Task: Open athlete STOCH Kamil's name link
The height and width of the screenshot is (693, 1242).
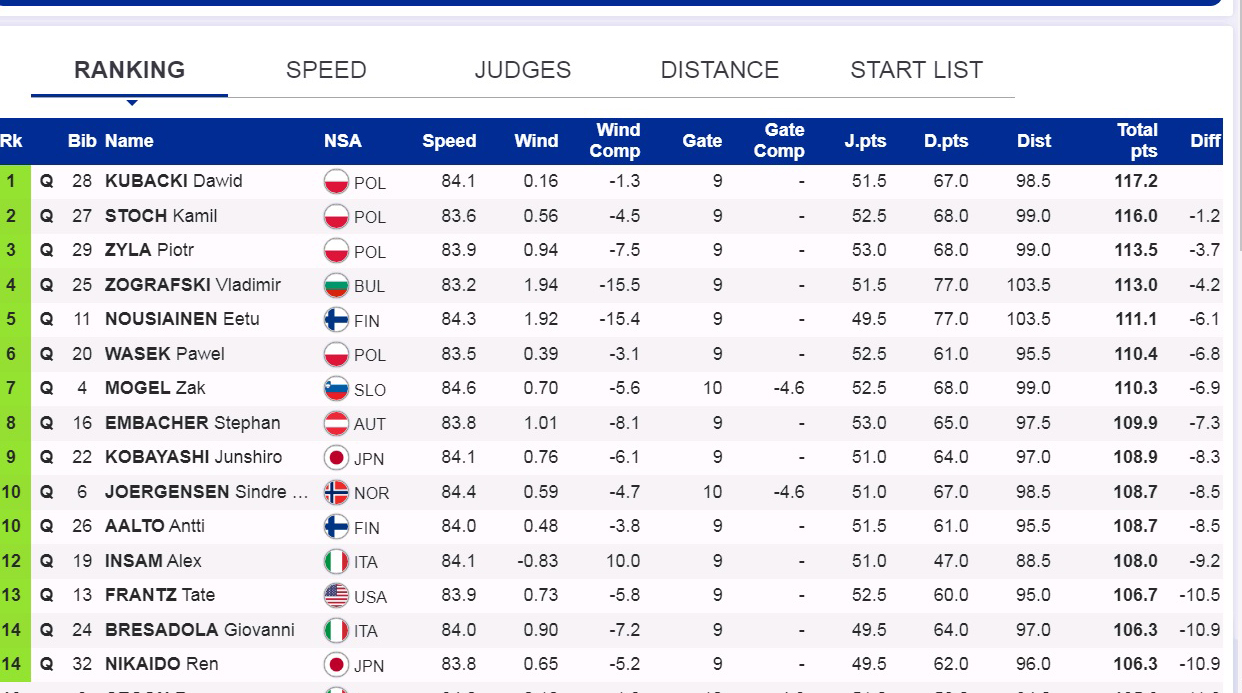Action: tap(161, 216)
